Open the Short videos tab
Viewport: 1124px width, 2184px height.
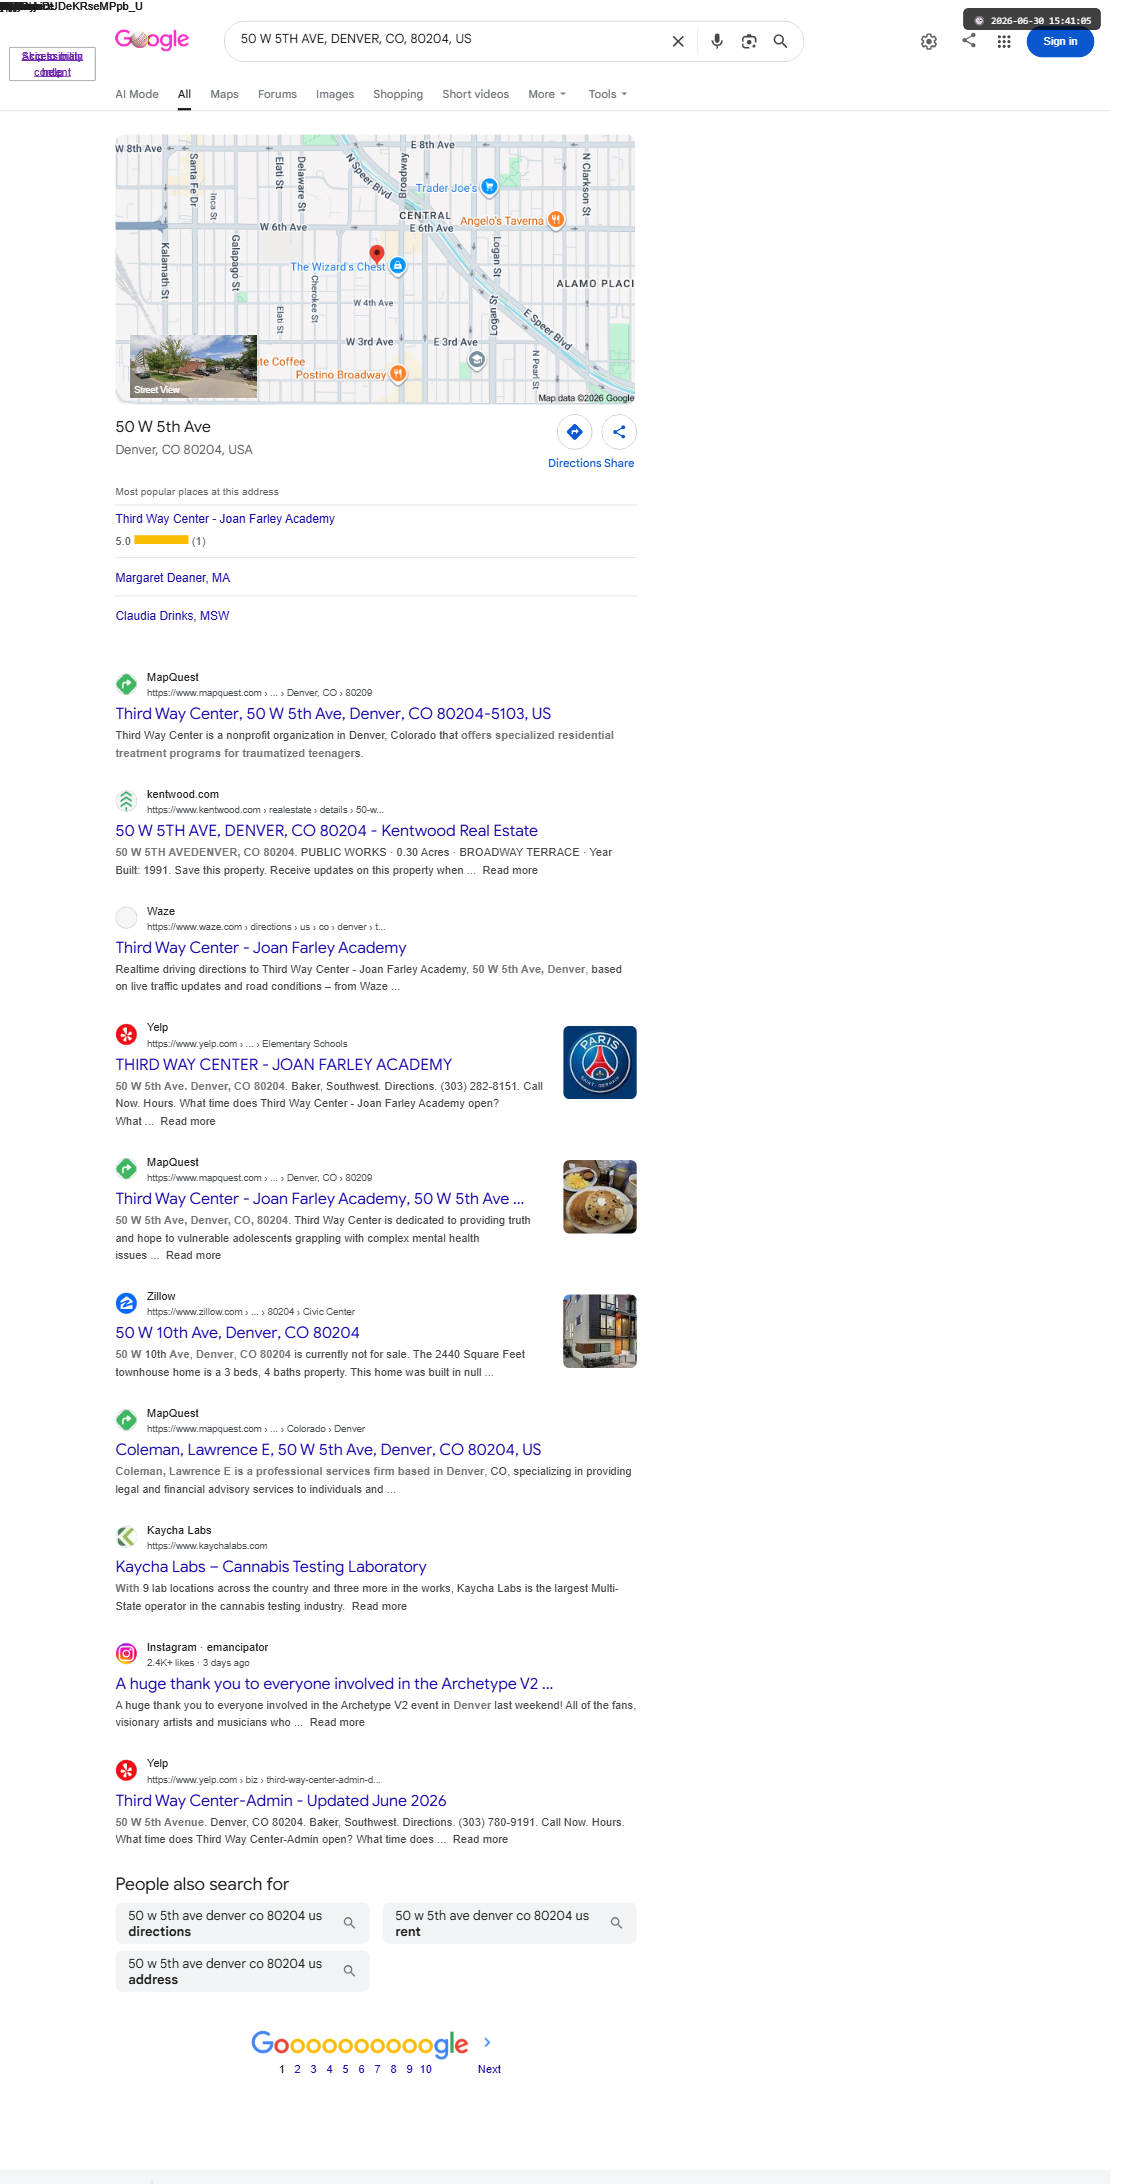pyautogui.click(x=475, y=94)
